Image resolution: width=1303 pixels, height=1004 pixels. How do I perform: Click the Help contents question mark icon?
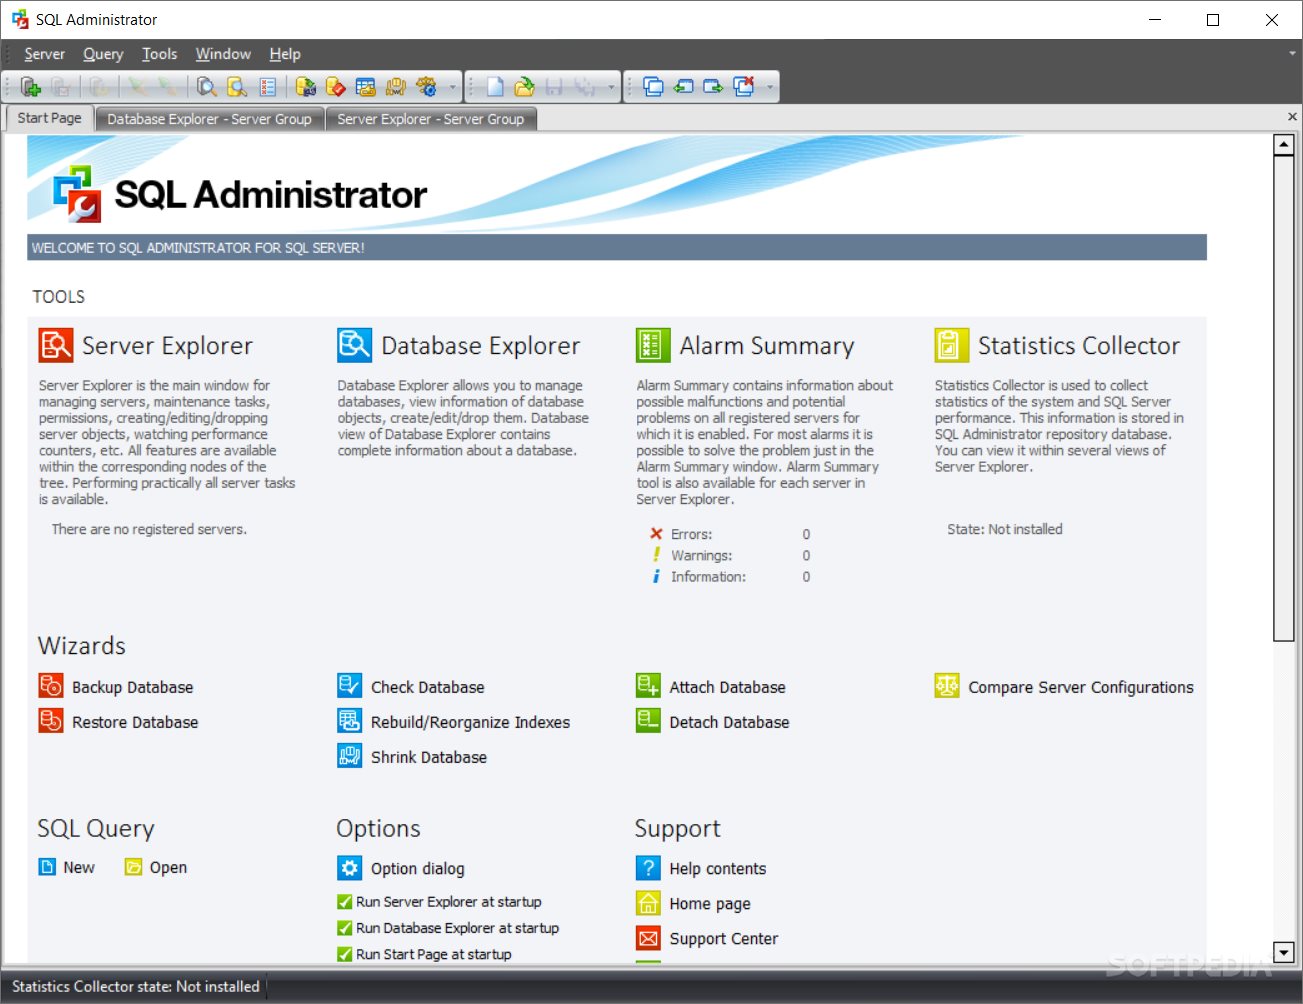[x=648, y=868]
